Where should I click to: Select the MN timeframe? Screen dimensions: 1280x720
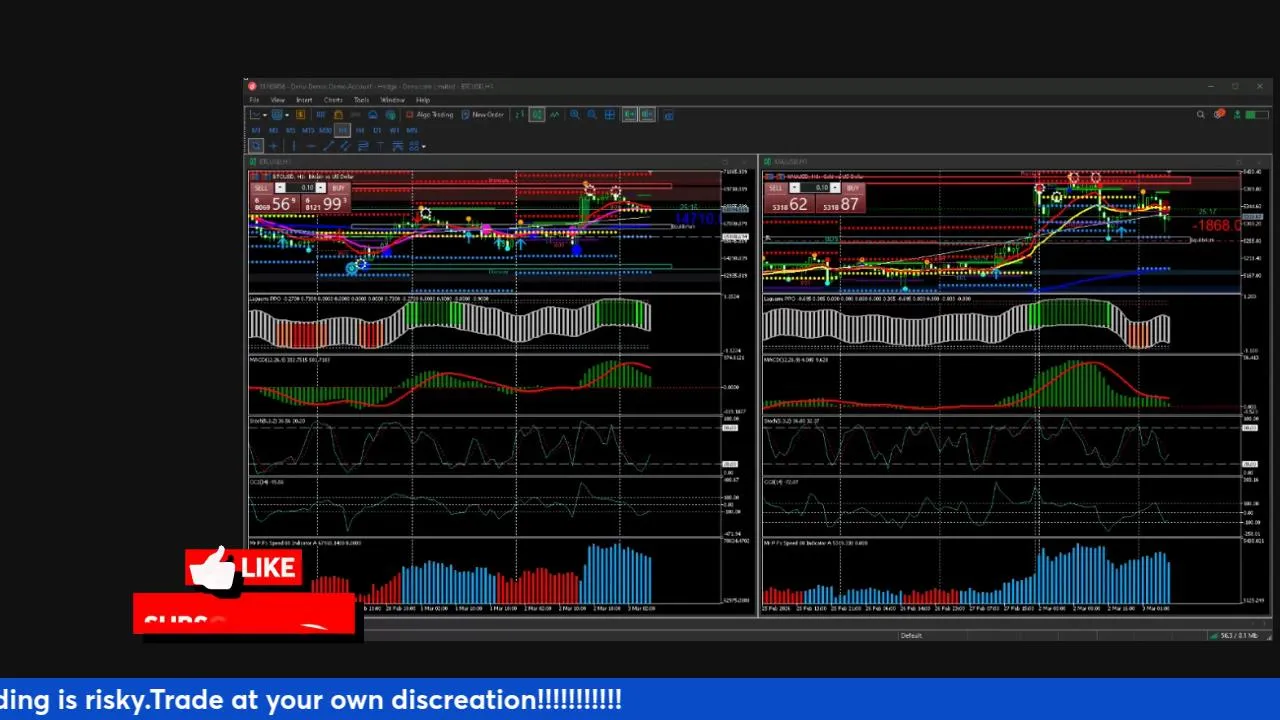pos(412,130)
